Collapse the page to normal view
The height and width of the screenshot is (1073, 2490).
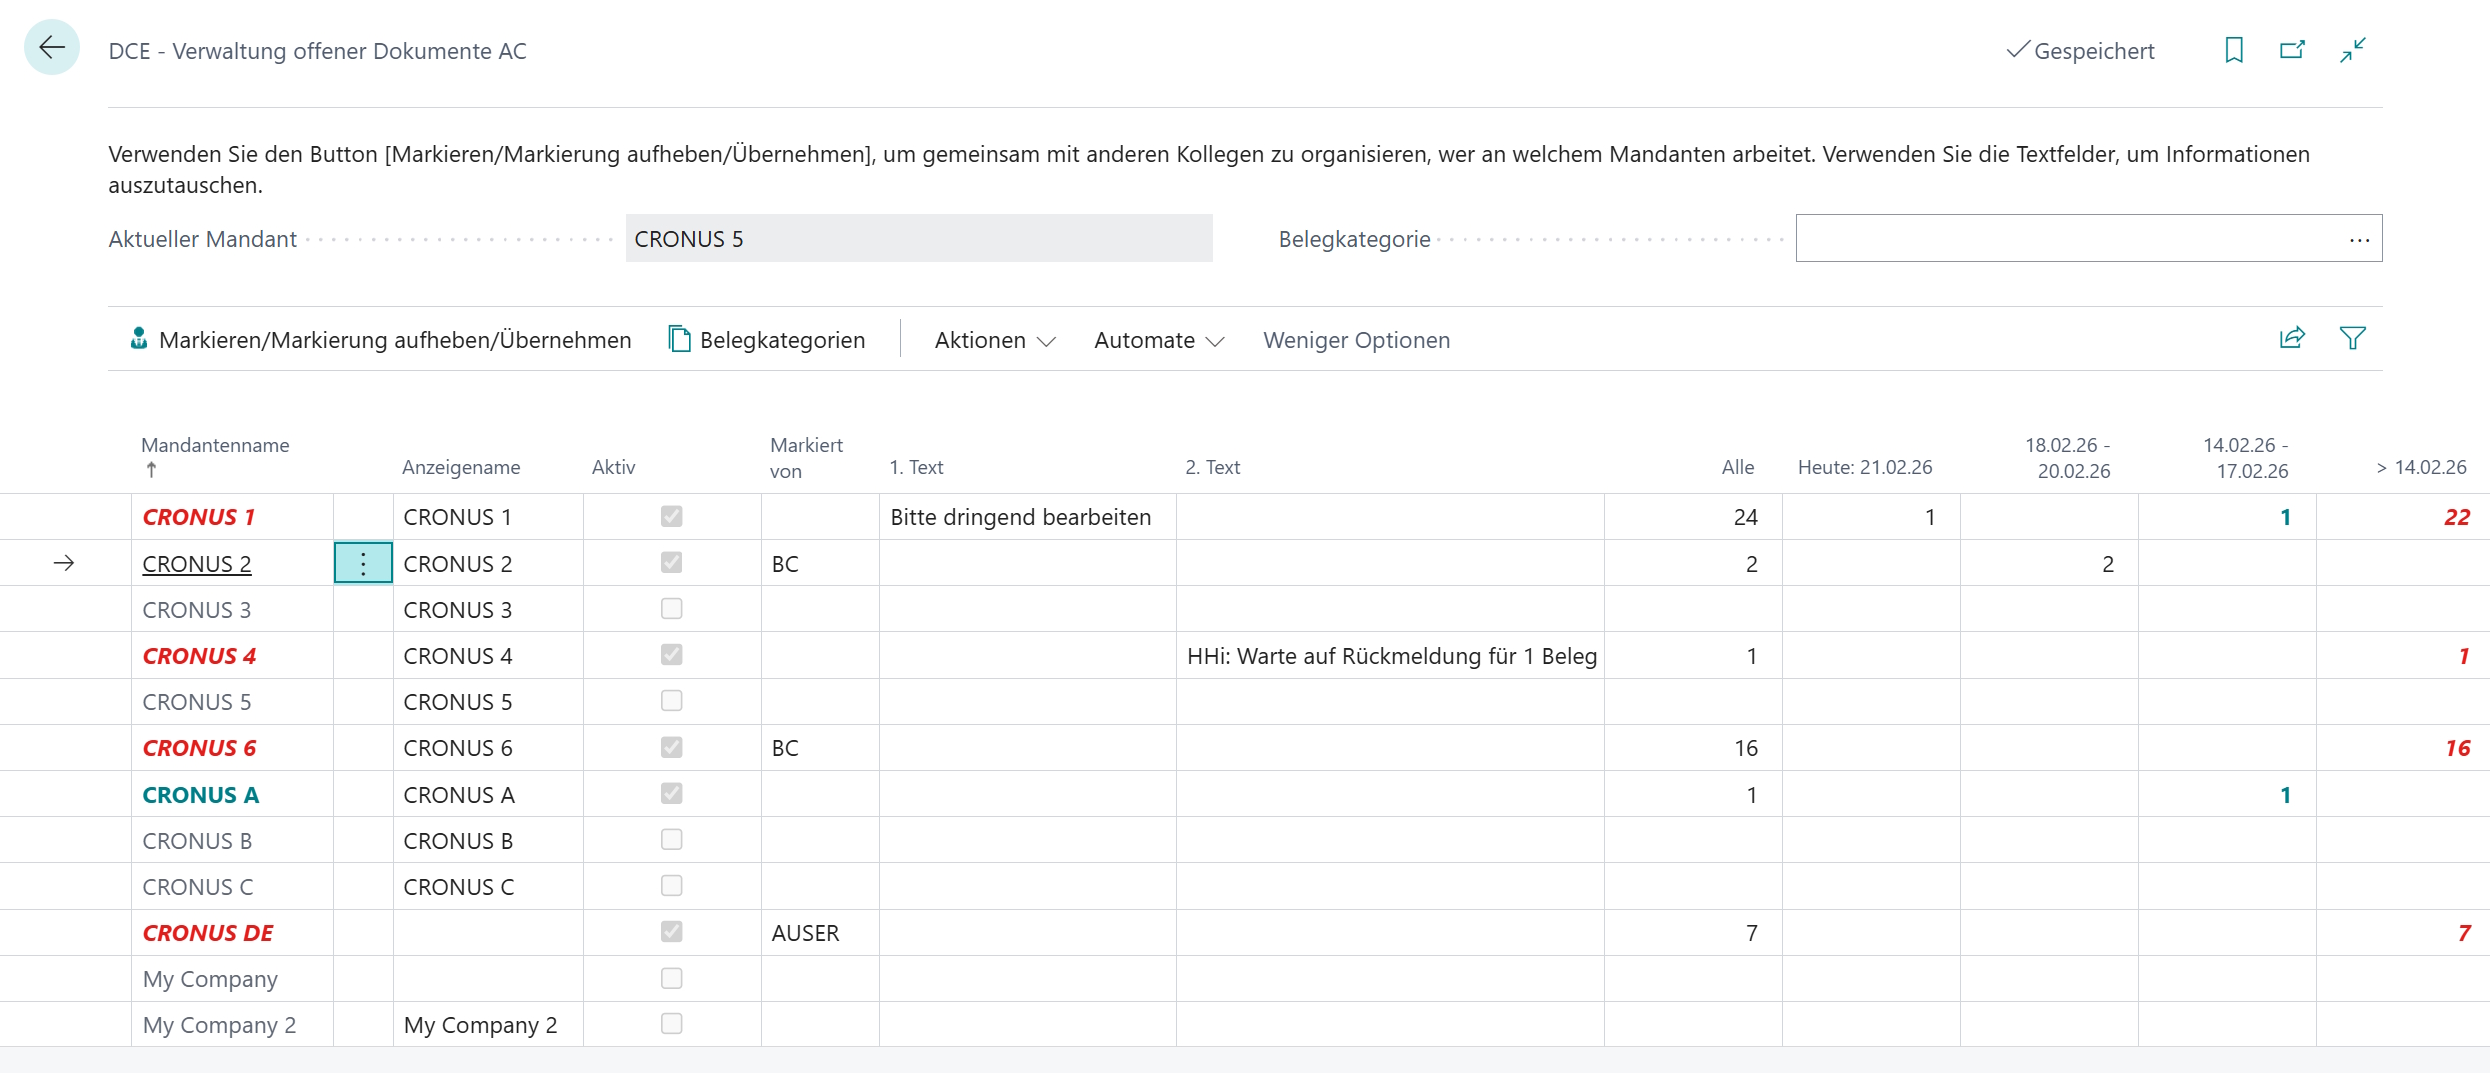2353,50
